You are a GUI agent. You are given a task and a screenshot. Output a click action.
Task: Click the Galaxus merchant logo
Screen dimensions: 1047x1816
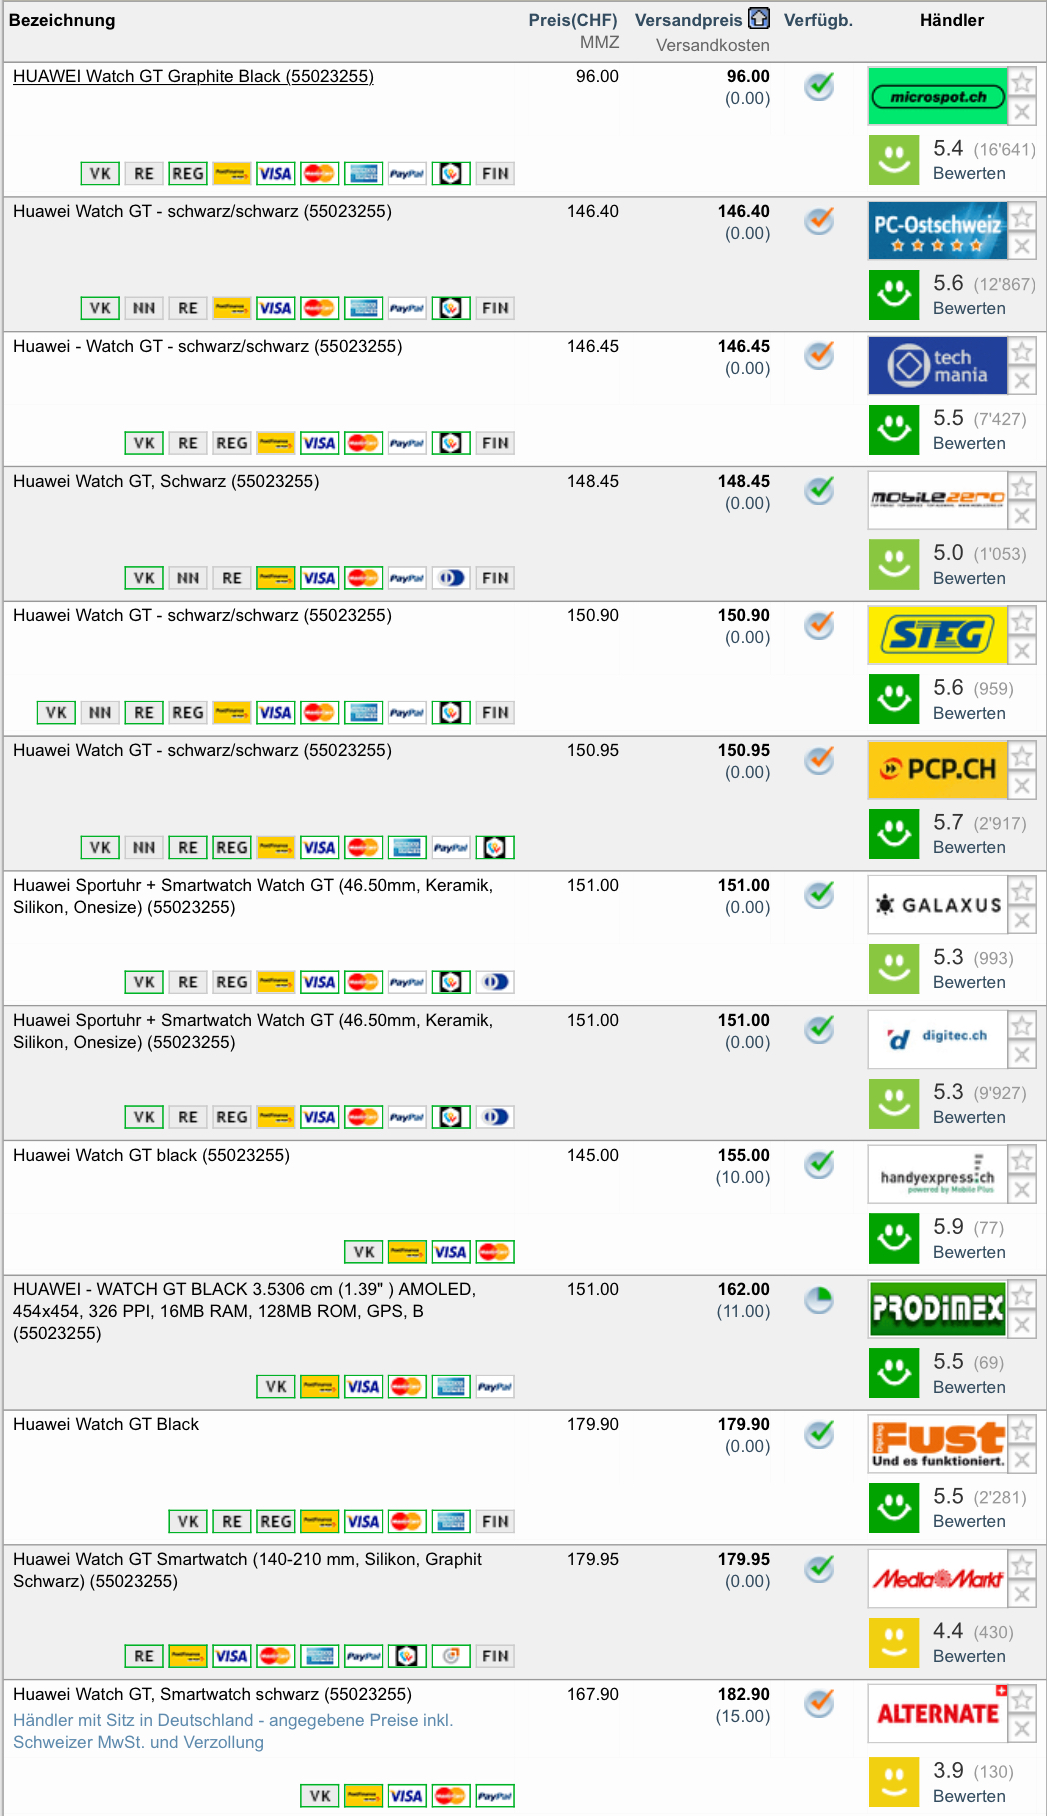(x=937, y=905)
